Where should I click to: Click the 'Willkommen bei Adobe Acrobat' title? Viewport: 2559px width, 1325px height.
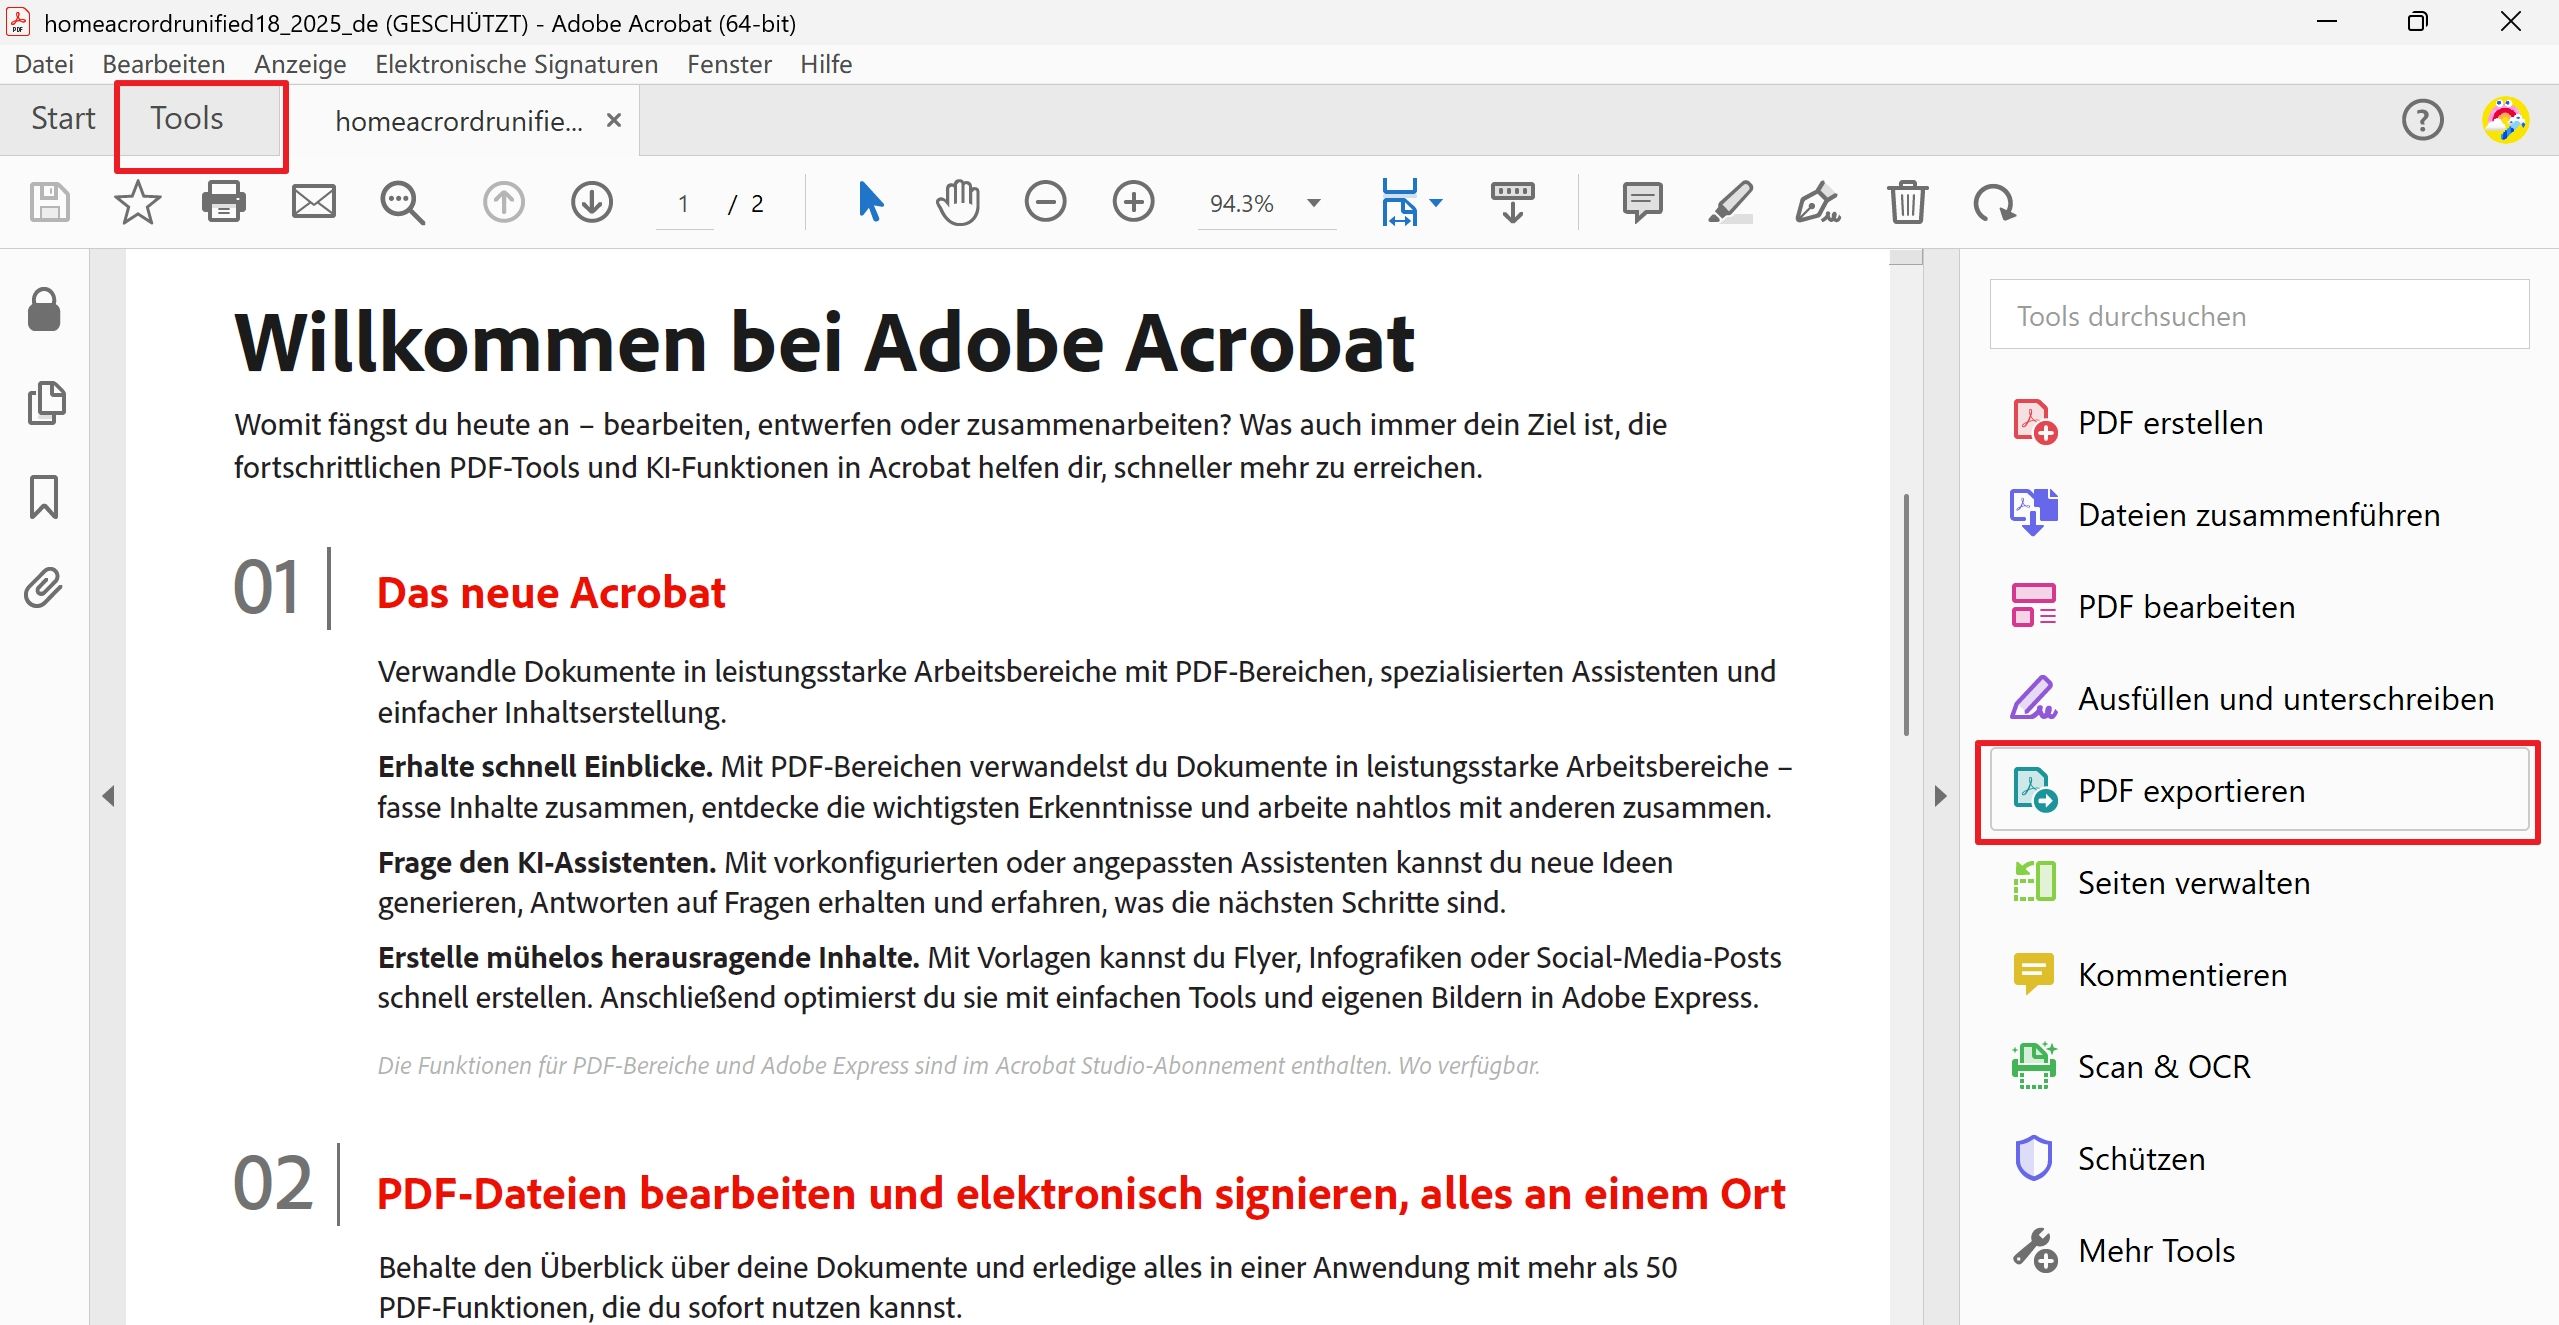click(824, 343)
